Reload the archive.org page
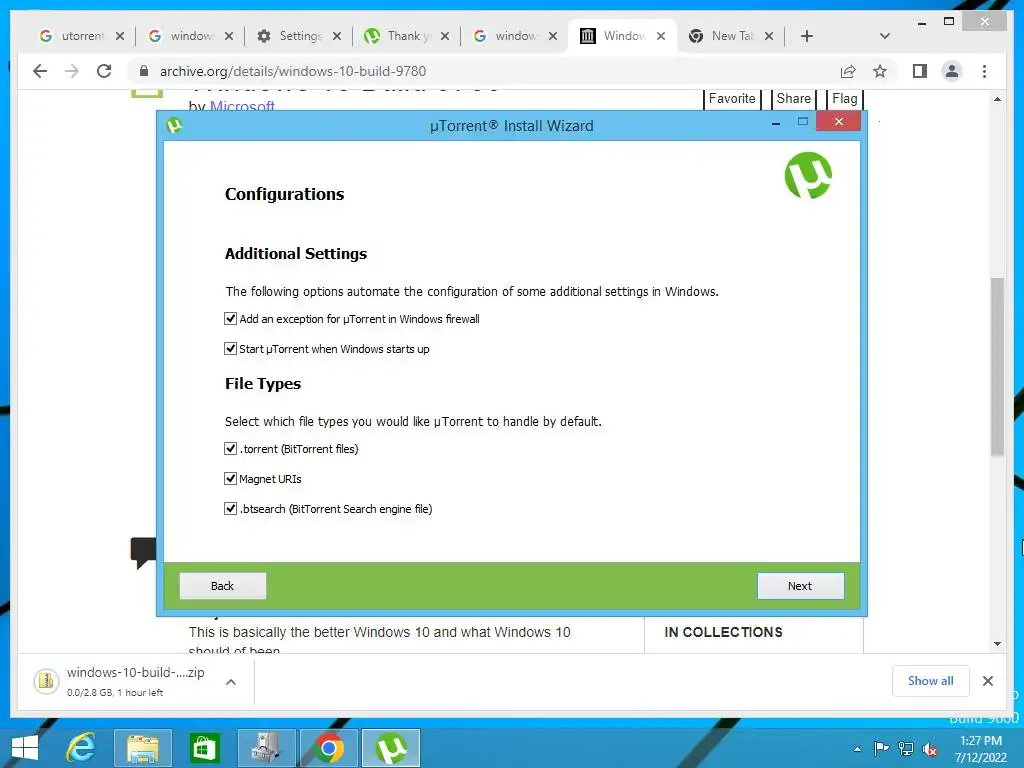 (x=104, y=71)
